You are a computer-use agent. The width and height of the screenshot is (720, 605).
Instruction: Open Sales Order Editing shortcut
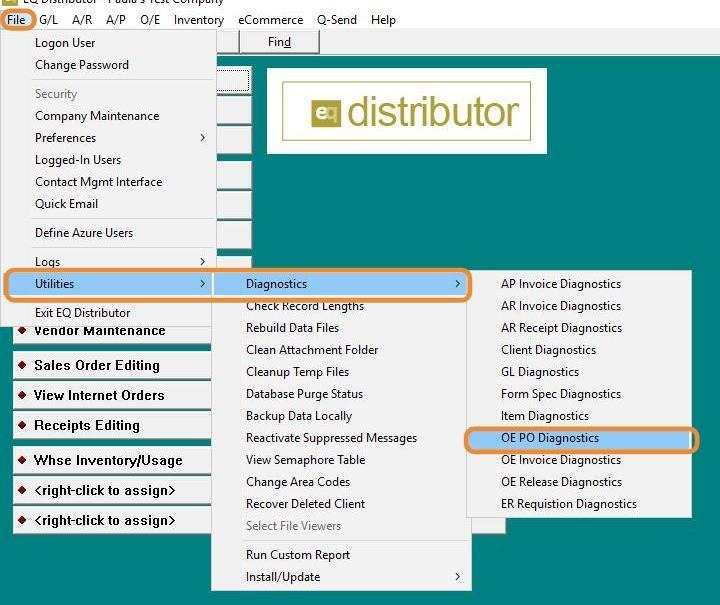(112, 365)
